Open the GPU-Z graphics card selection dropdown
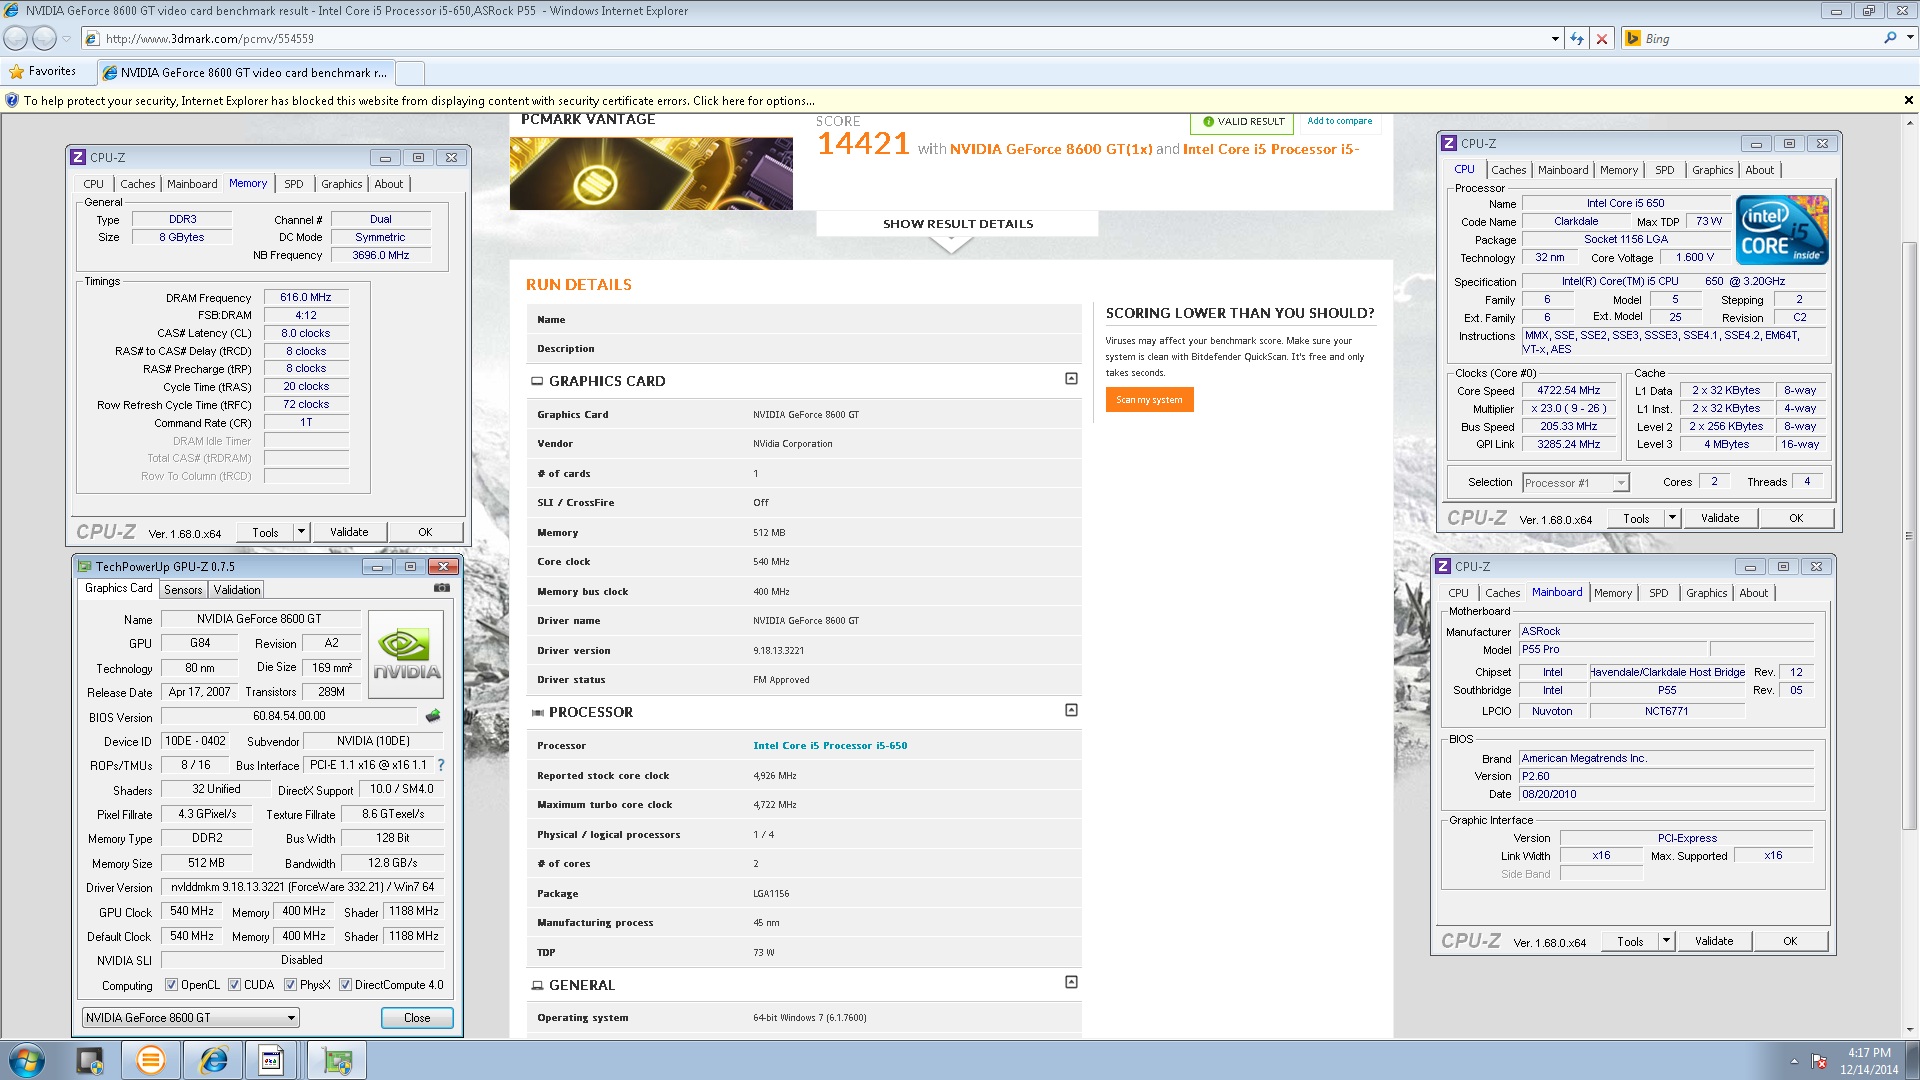 click(x=190, y=1018)
